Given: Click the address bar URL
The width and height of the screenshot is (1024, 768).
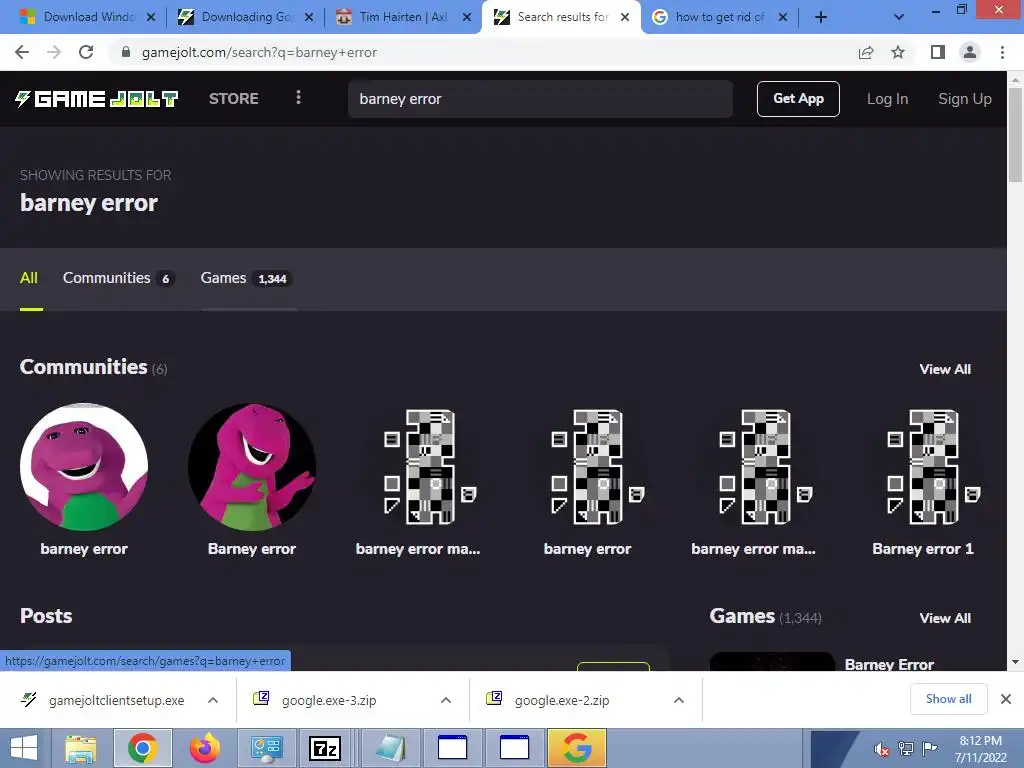Looking at the screenshot, I should tap(259, 52).
